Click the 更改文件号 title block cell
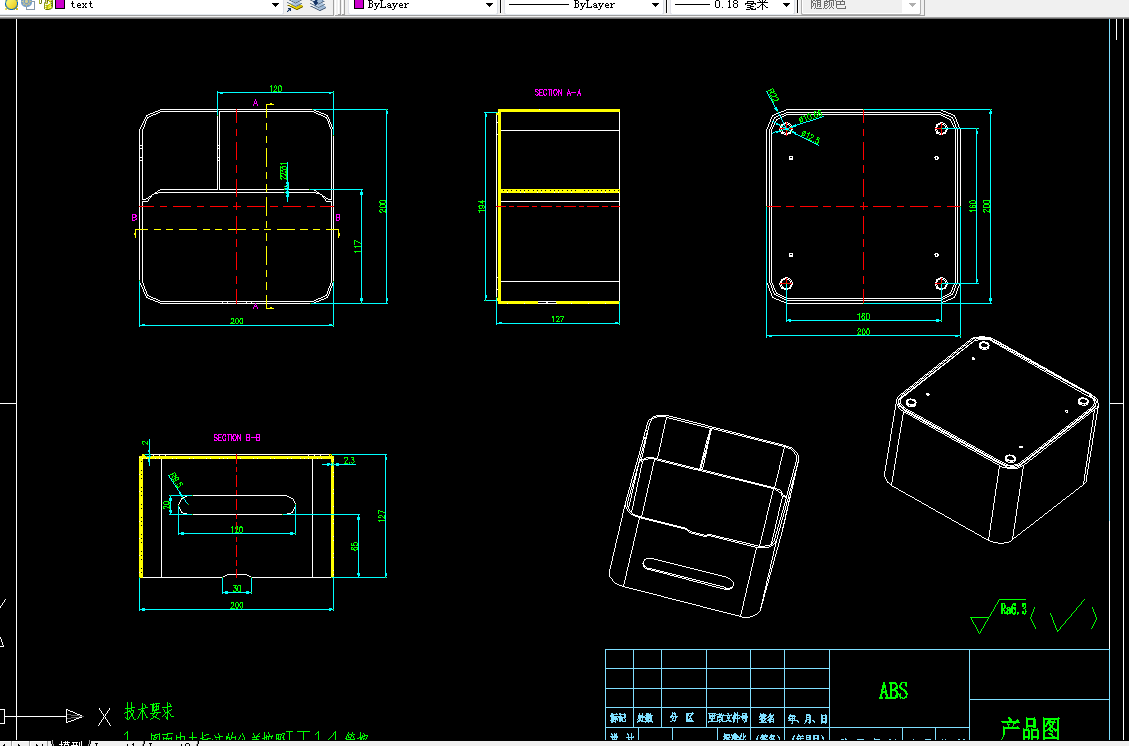The width and height of the screenshot is (1129, 746). pos(728,718)
